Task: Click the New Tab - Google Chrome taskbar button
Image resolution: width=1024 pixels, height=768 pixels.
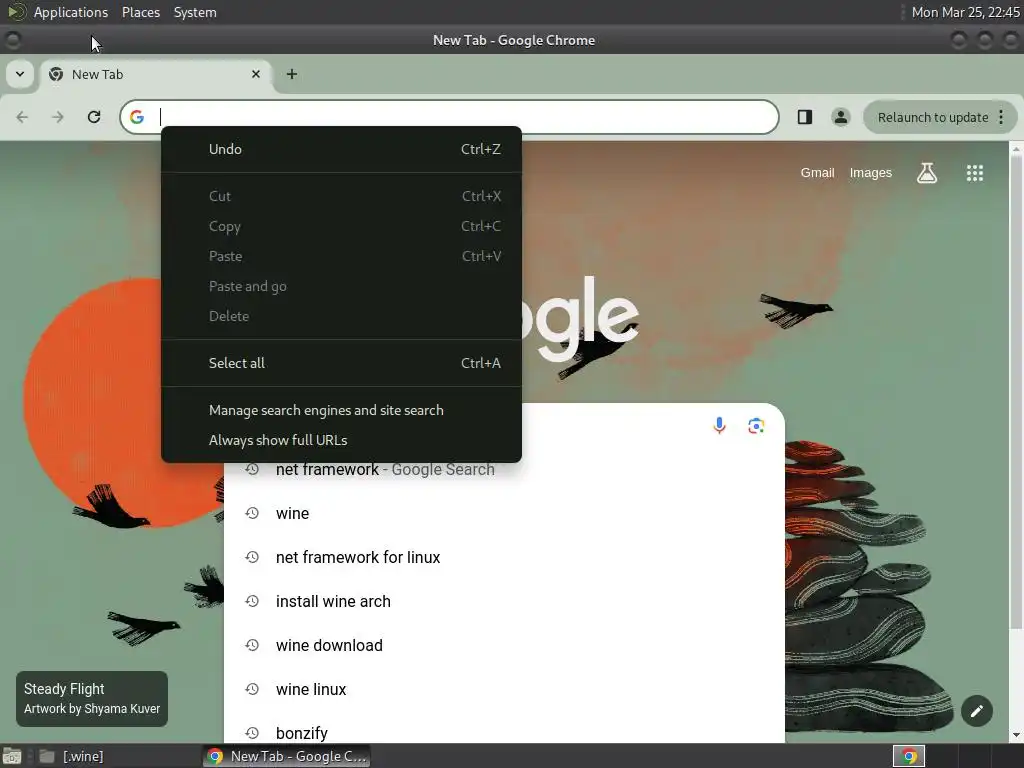Action: (287, 756)
